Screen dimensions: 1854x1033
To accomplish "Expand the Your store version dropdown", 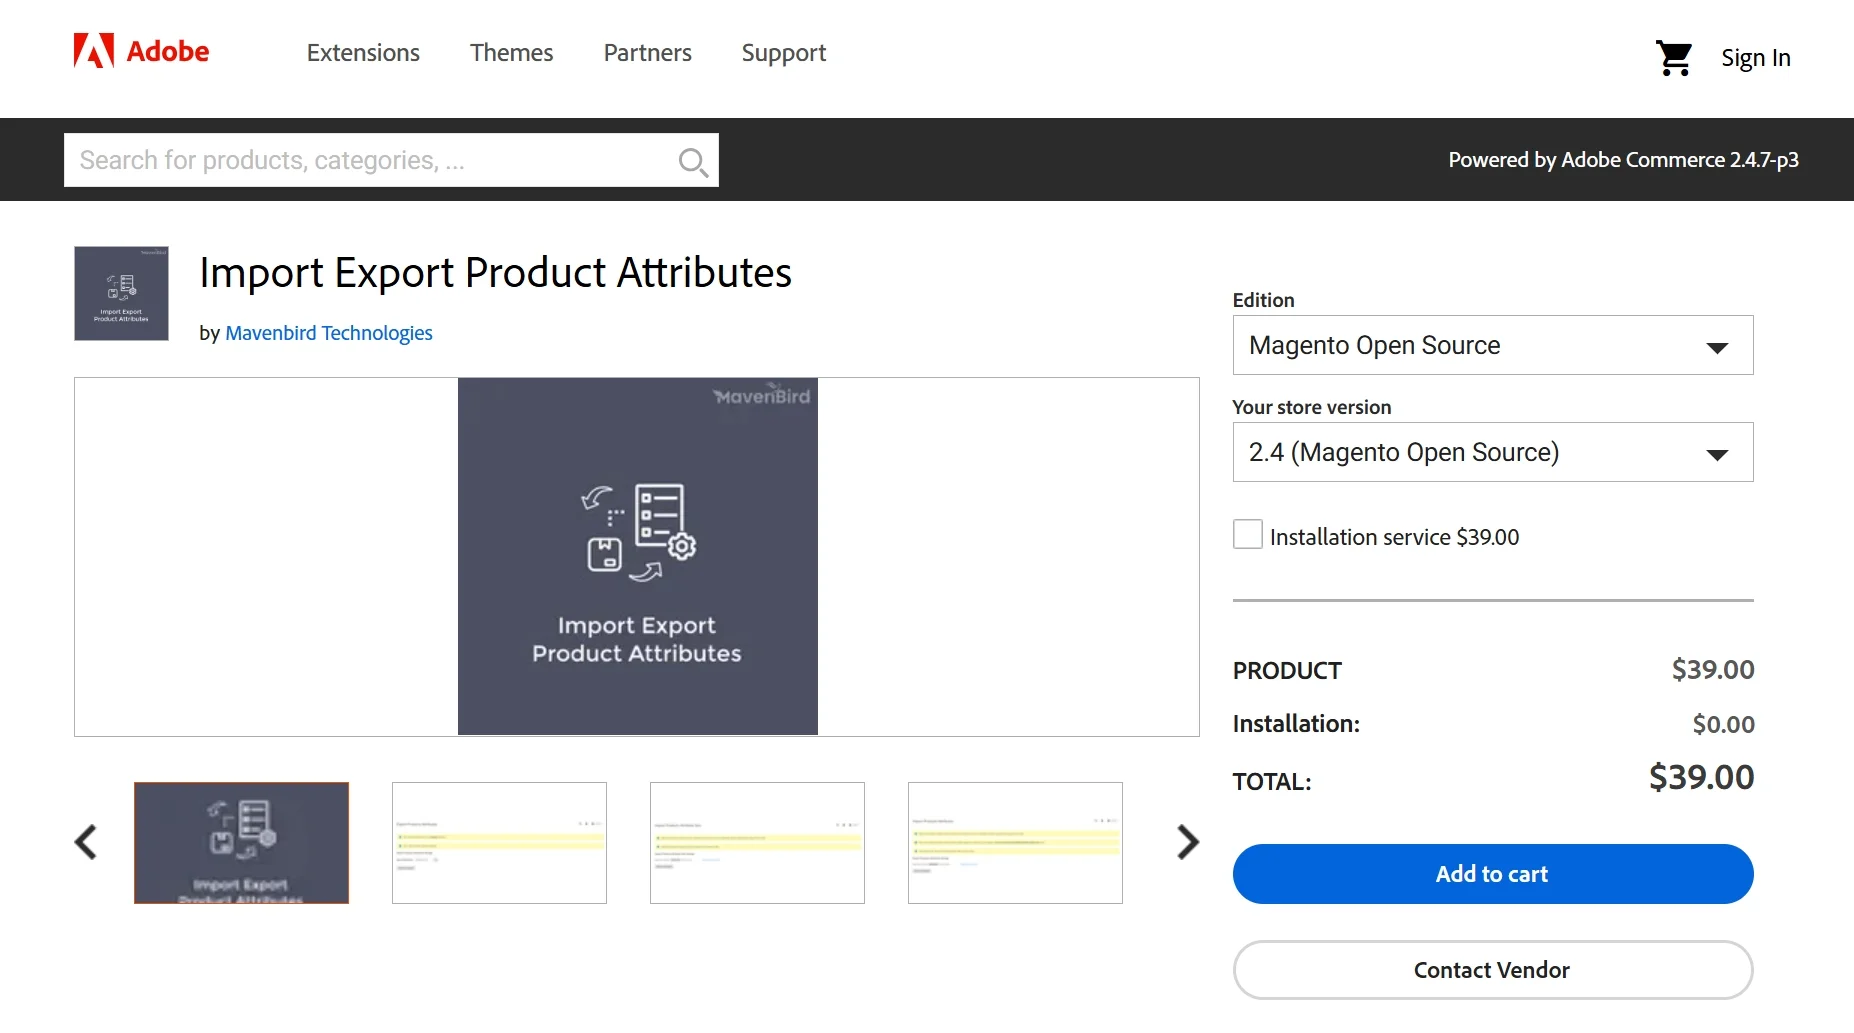I will (1492, 452).
